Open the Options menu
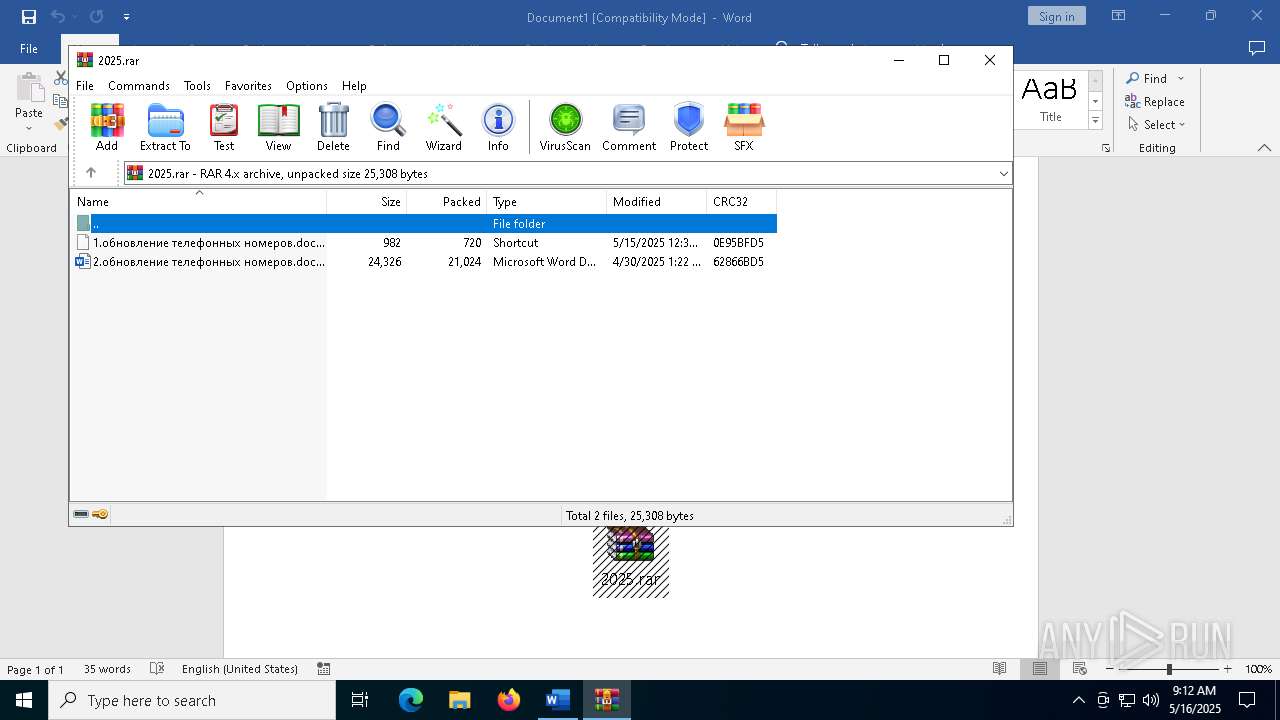The image size is (1280, 720). pos(307,86)
